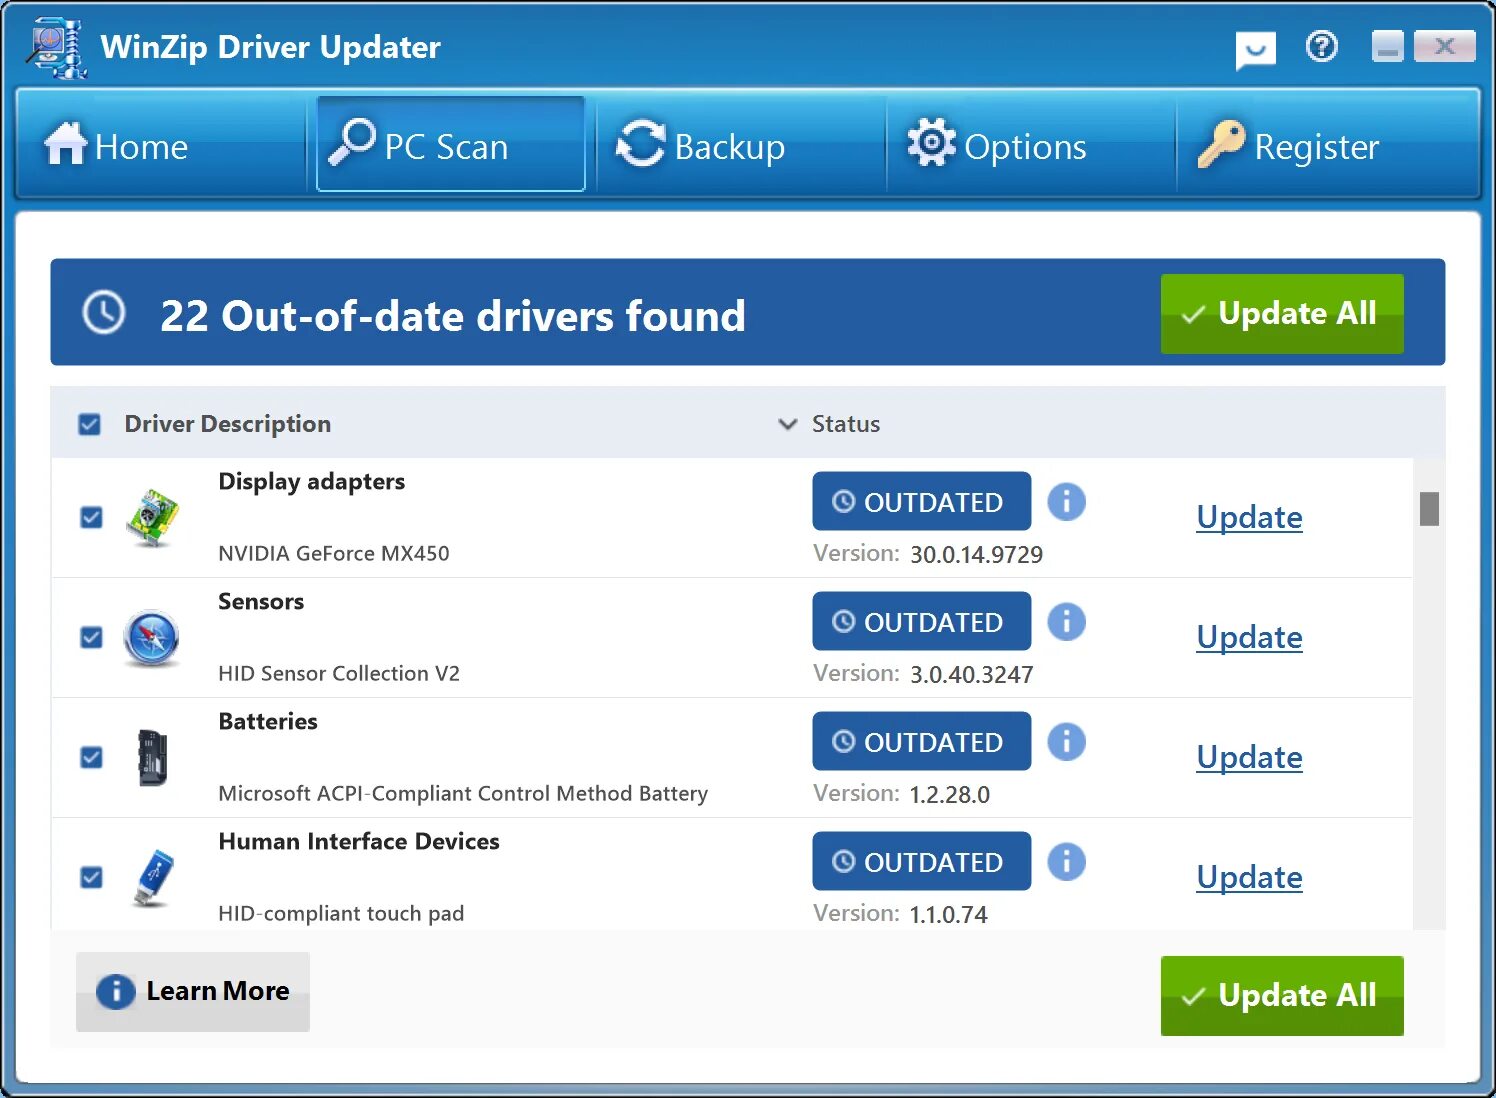
Task: Click the 22 Out-of-date drivers found heading
Action: pyautogui.click(x=453, y=316)
